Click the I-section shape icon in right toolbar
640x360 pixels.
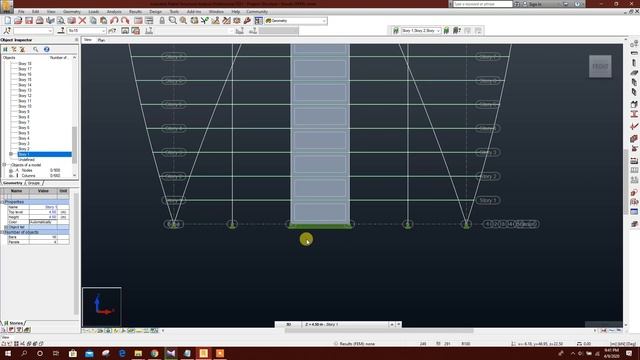click(634, 114)
